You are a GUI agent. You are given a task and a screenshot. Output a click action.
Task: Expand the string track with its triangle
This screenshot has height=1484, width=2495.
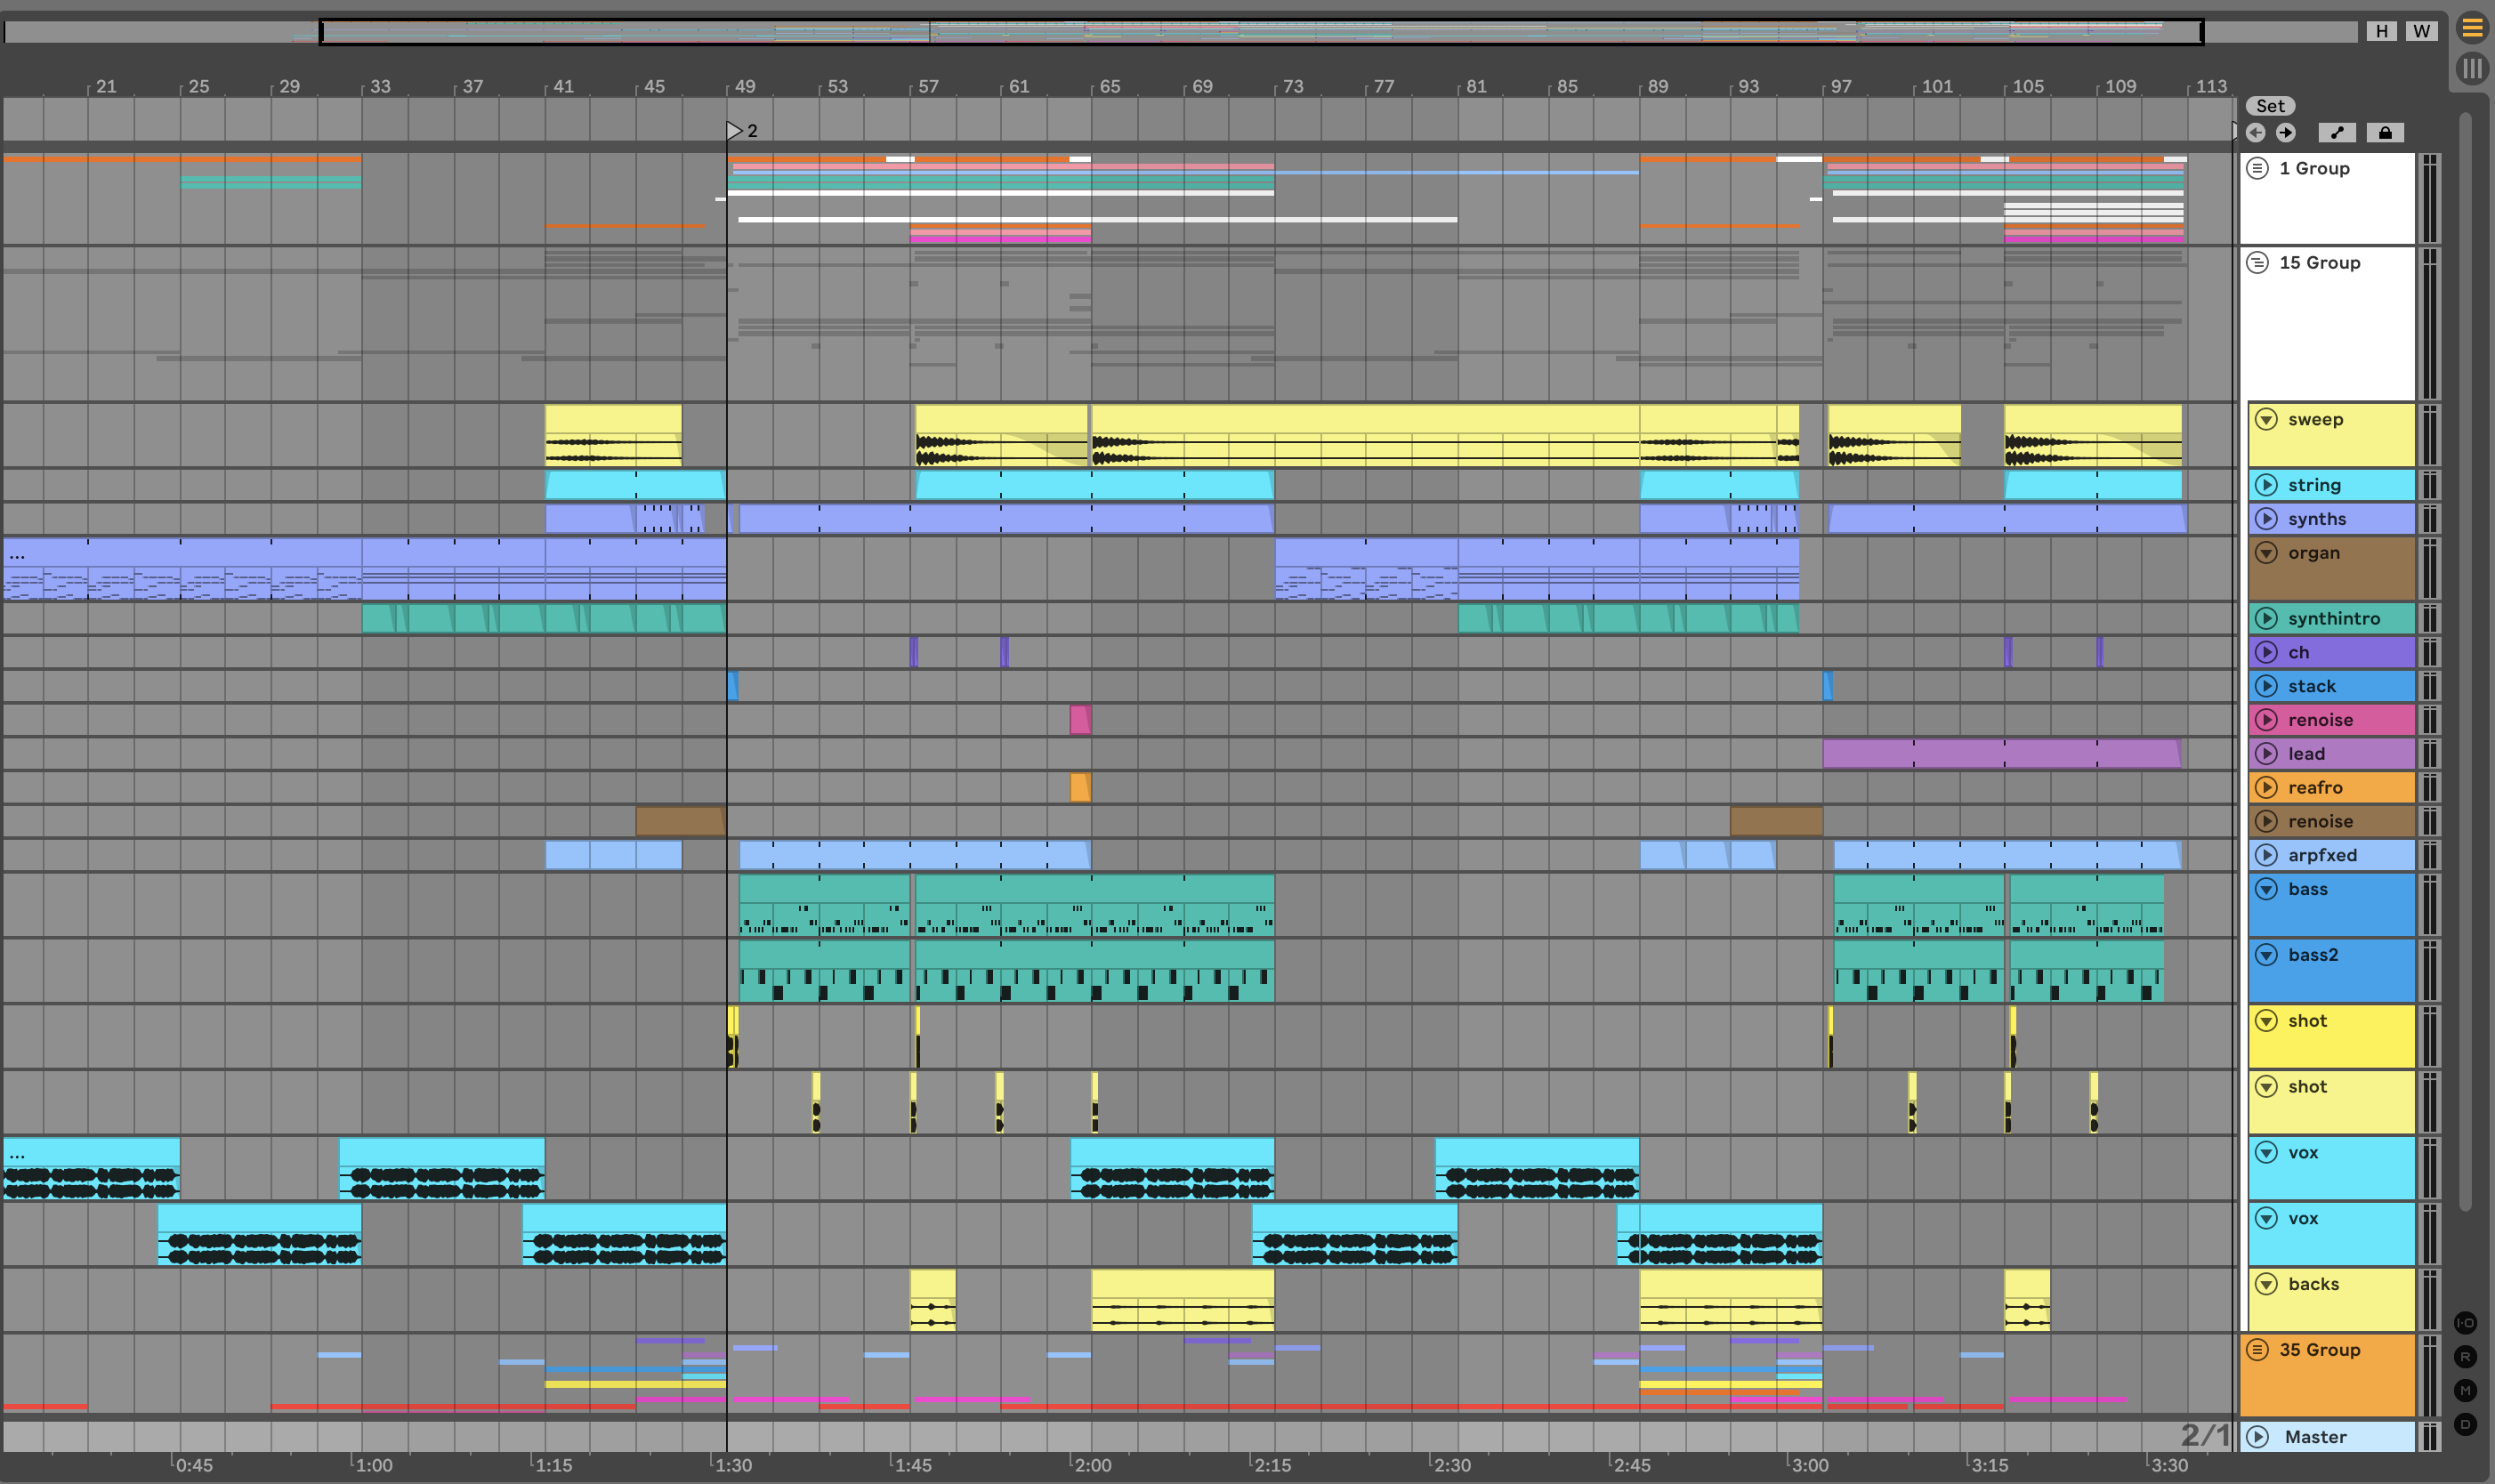pos(2267,485)
